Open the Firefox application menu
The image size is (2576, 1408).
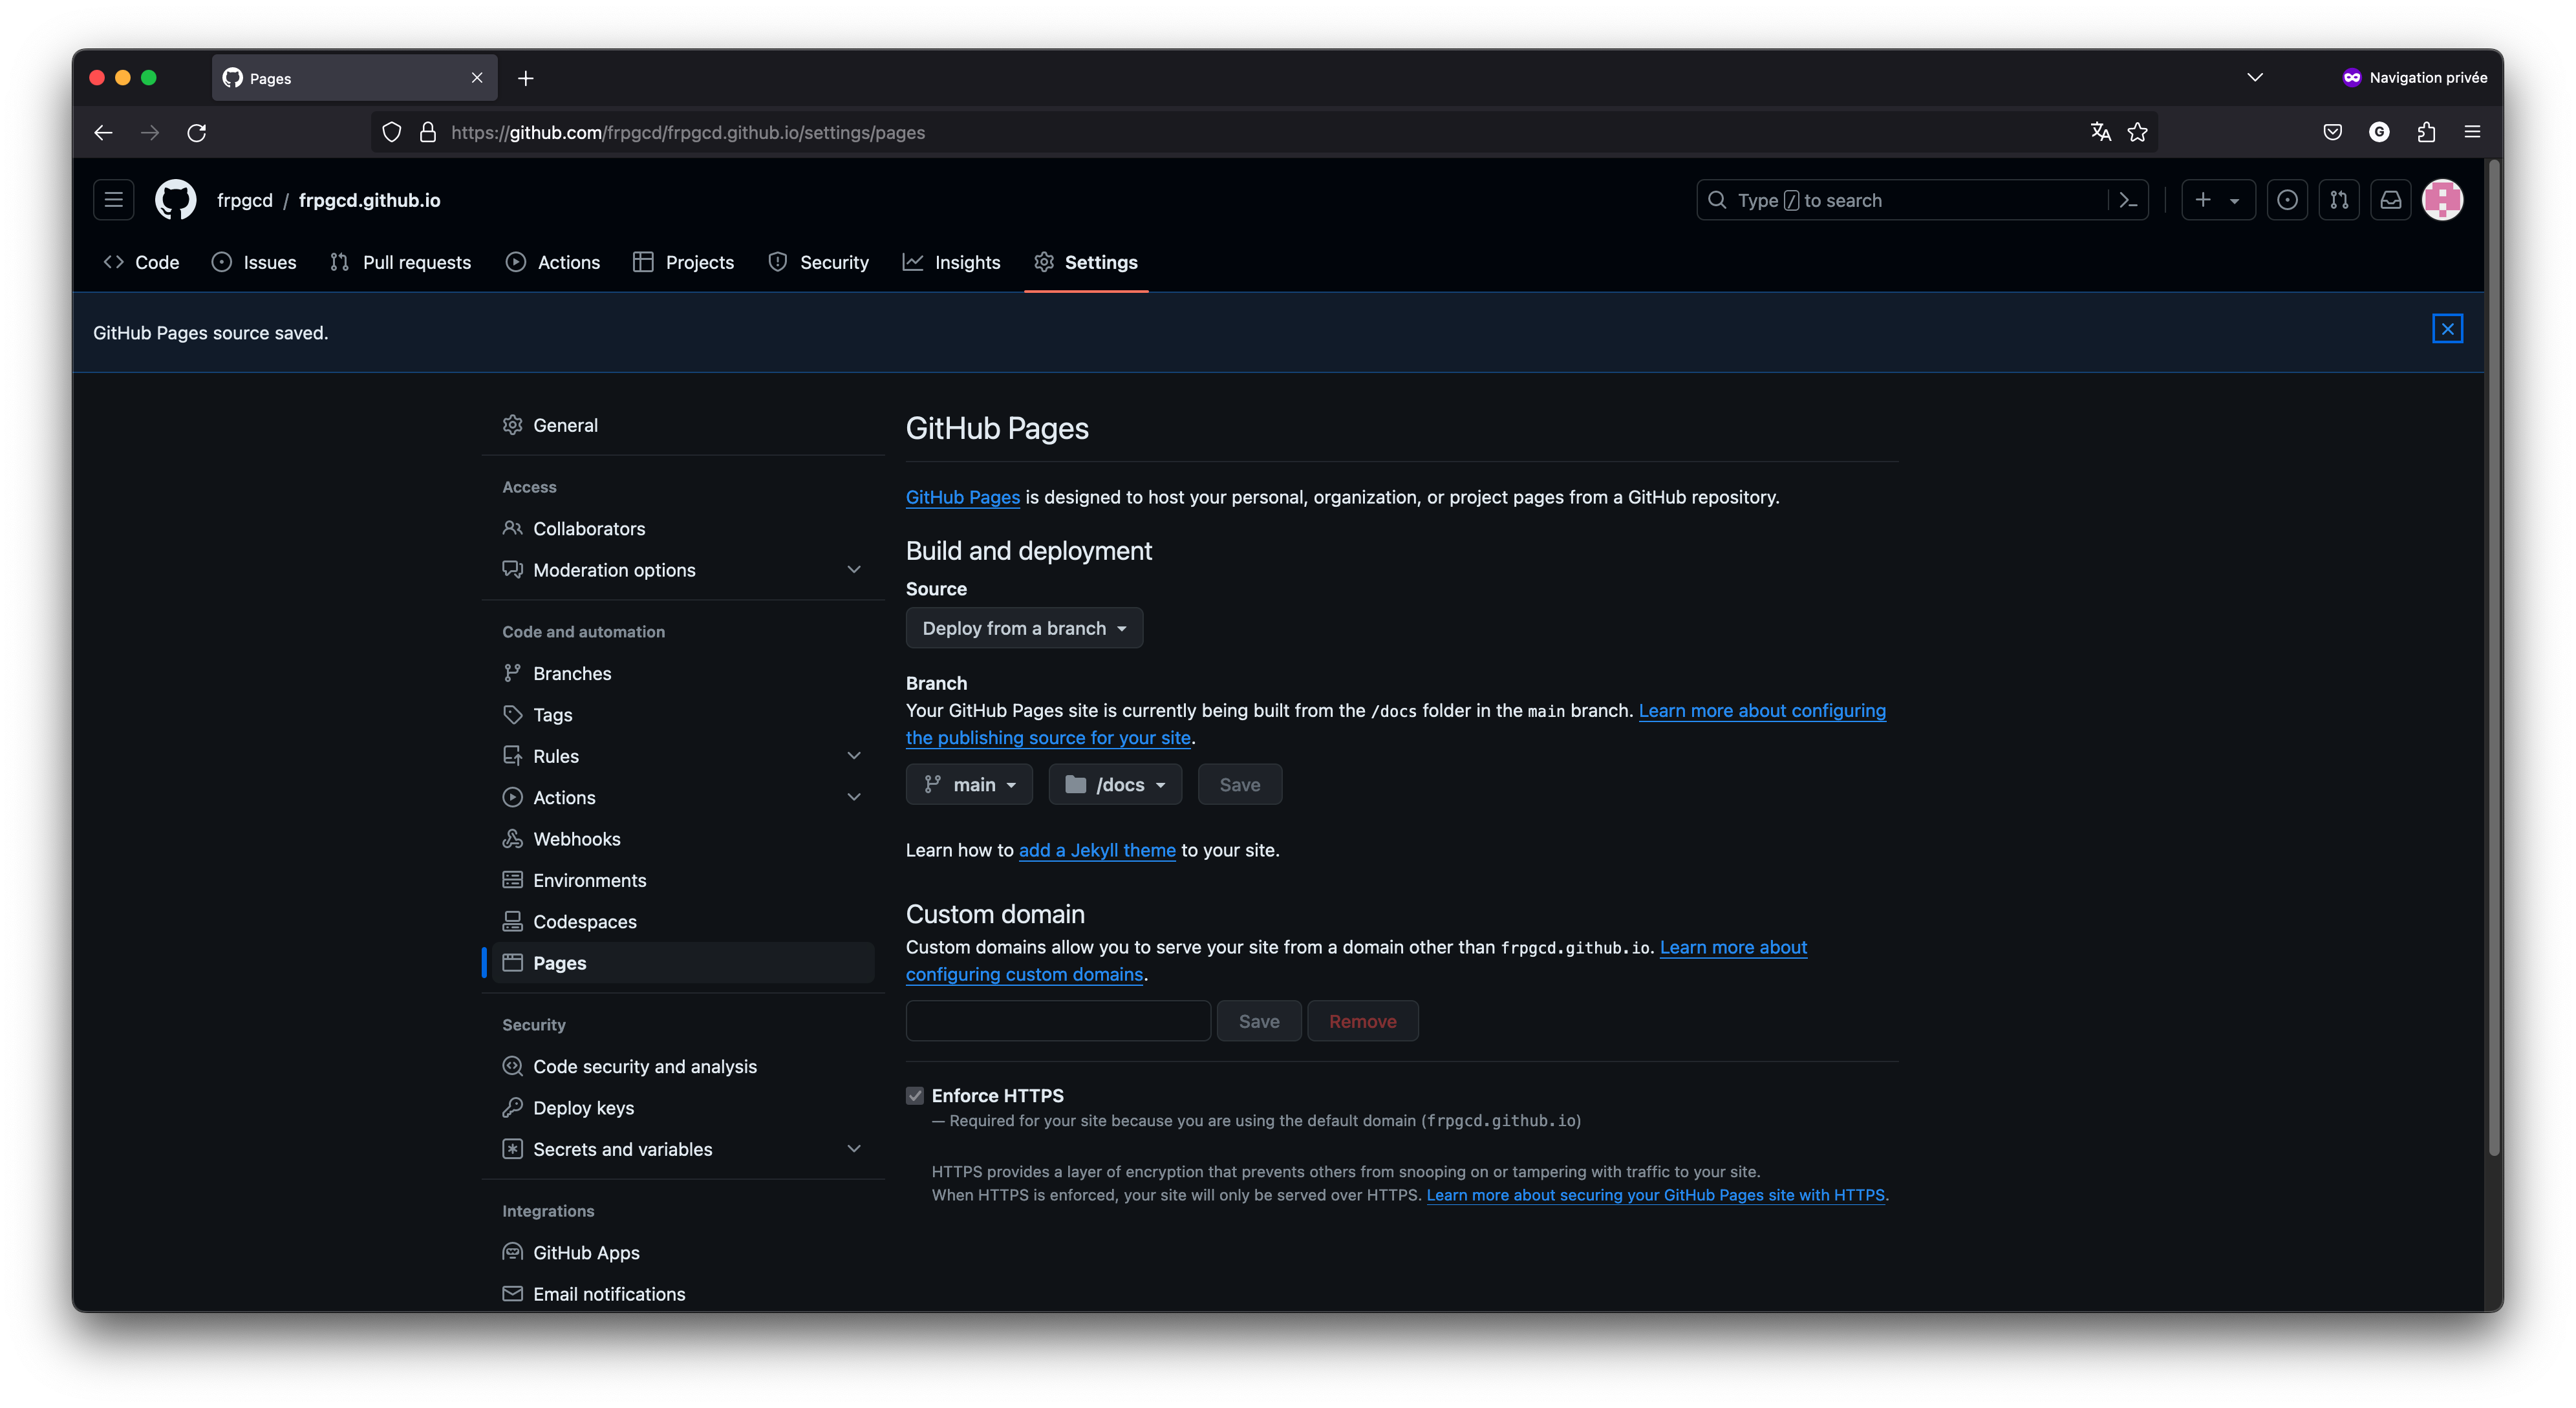click(2472, 132)
